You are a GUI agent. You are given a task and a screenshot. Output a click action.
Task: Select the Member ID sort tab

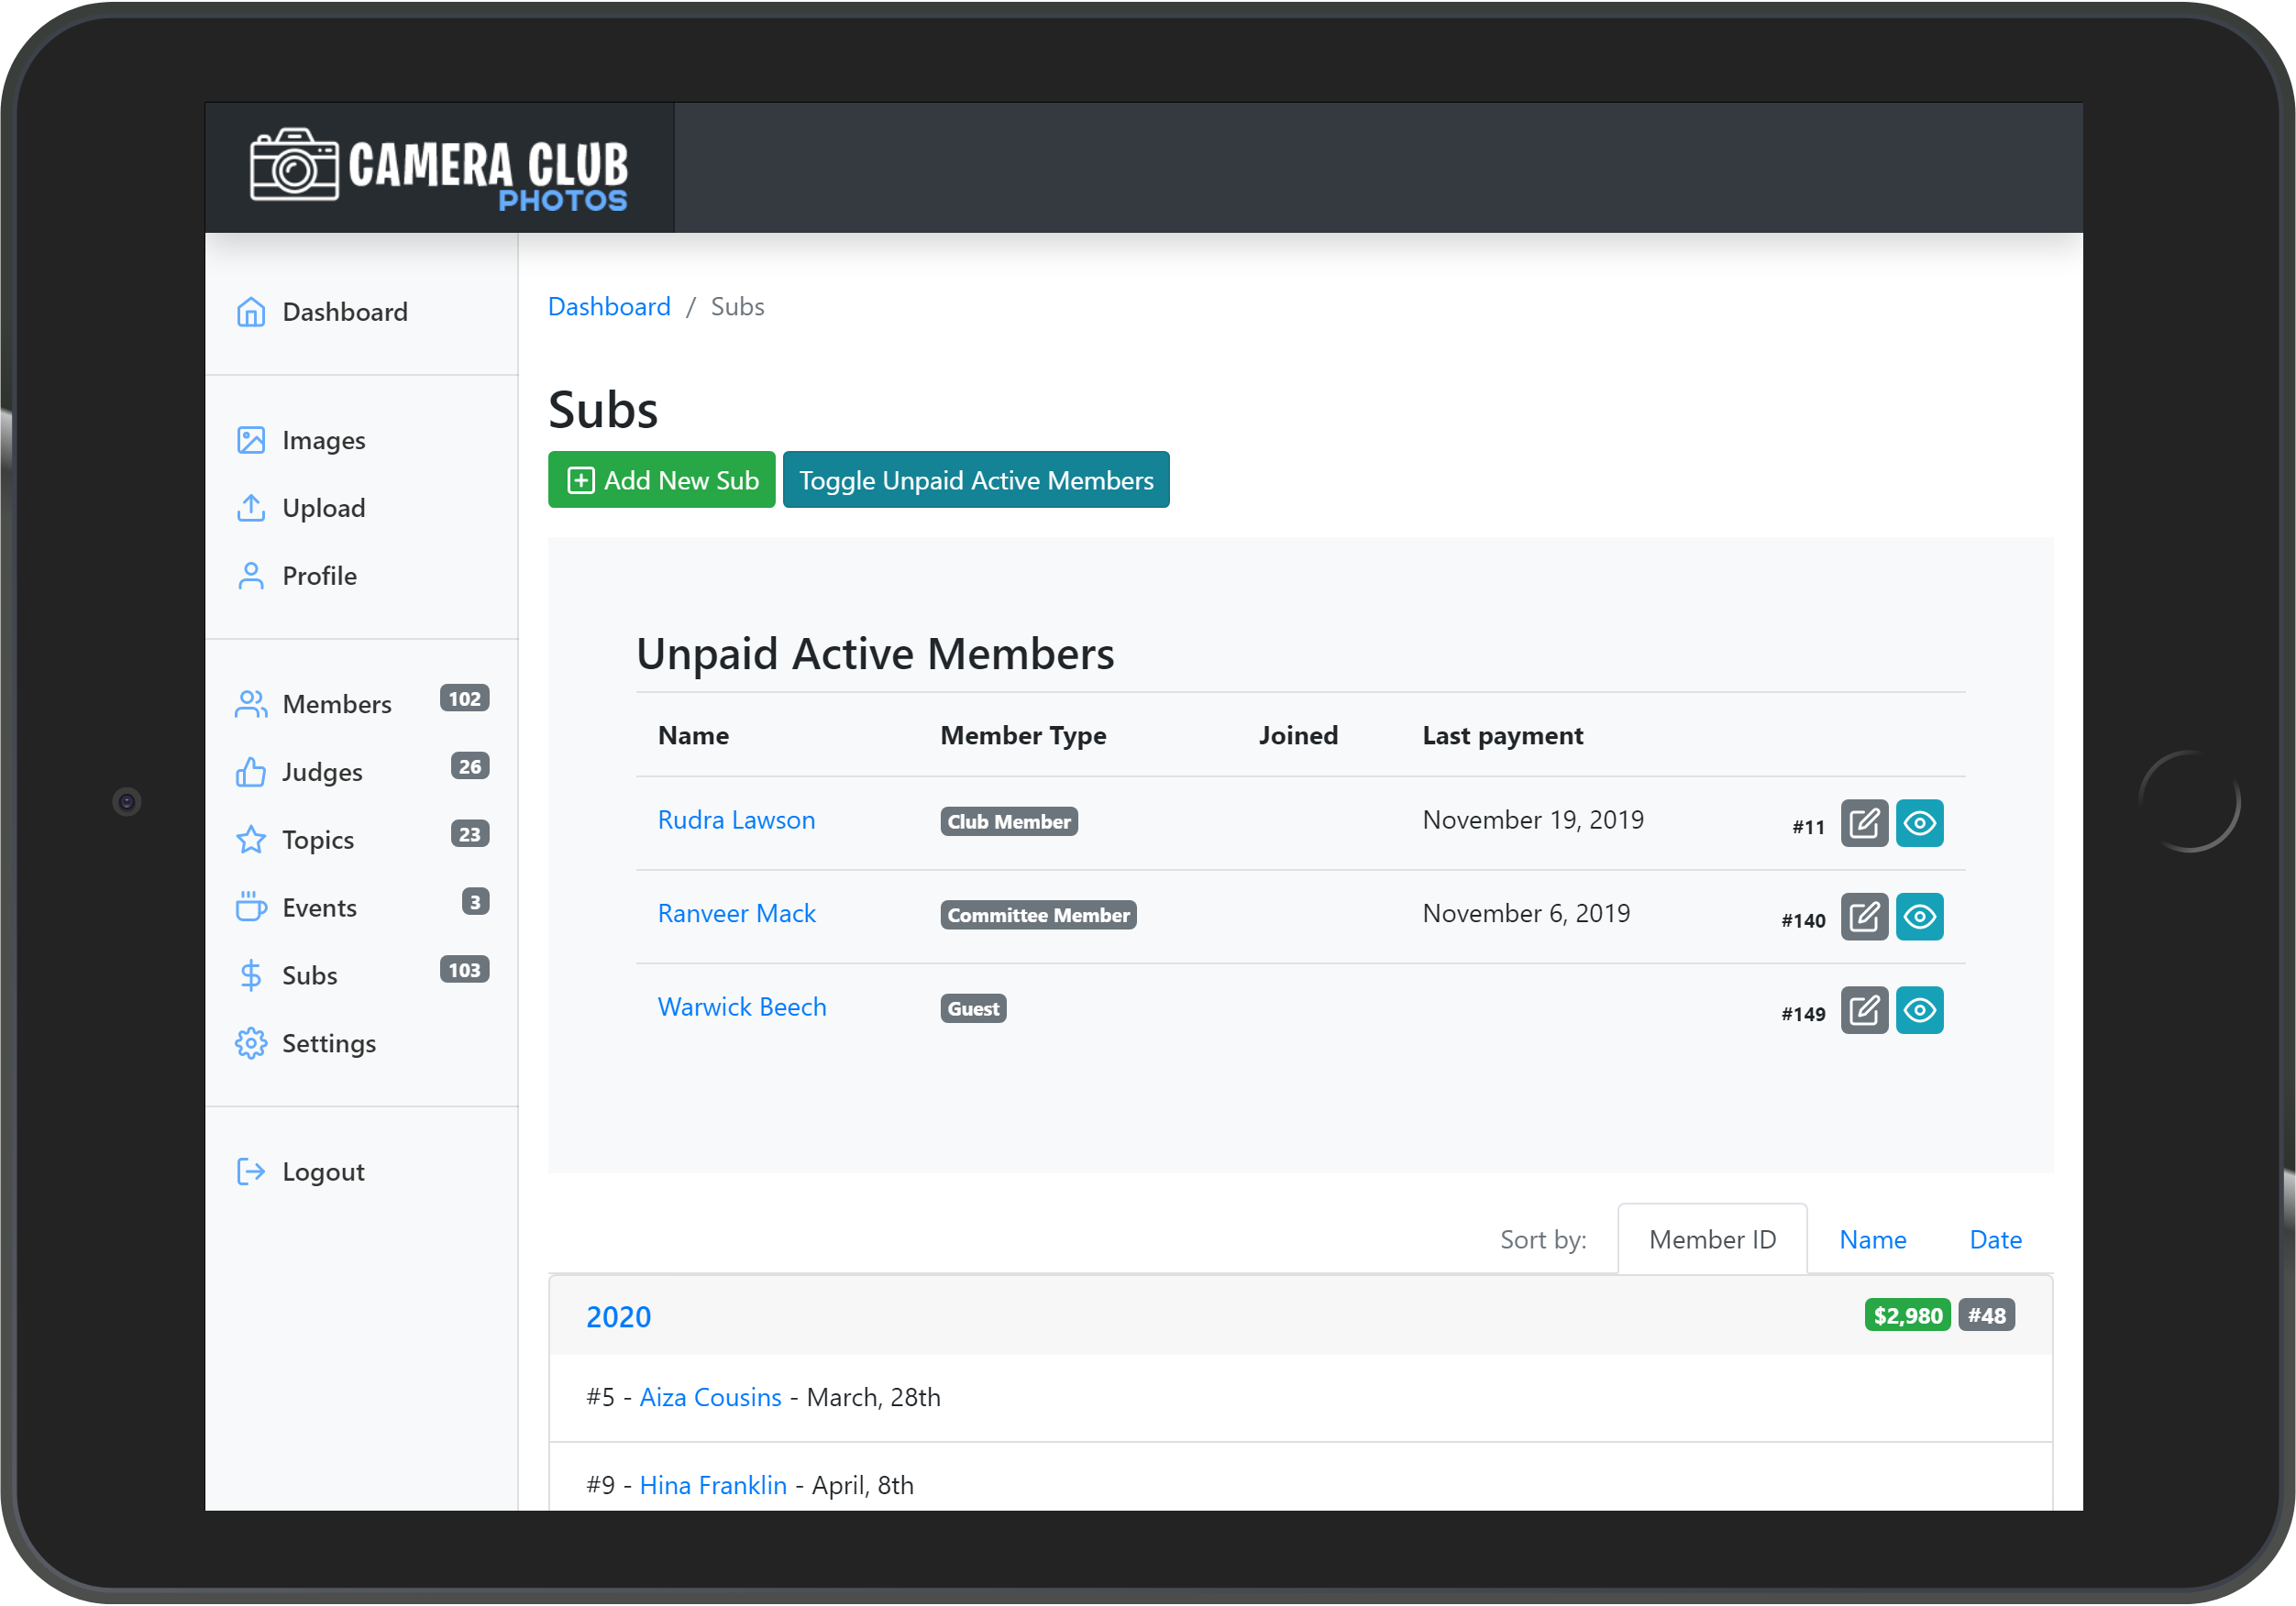(1711, 1240)
